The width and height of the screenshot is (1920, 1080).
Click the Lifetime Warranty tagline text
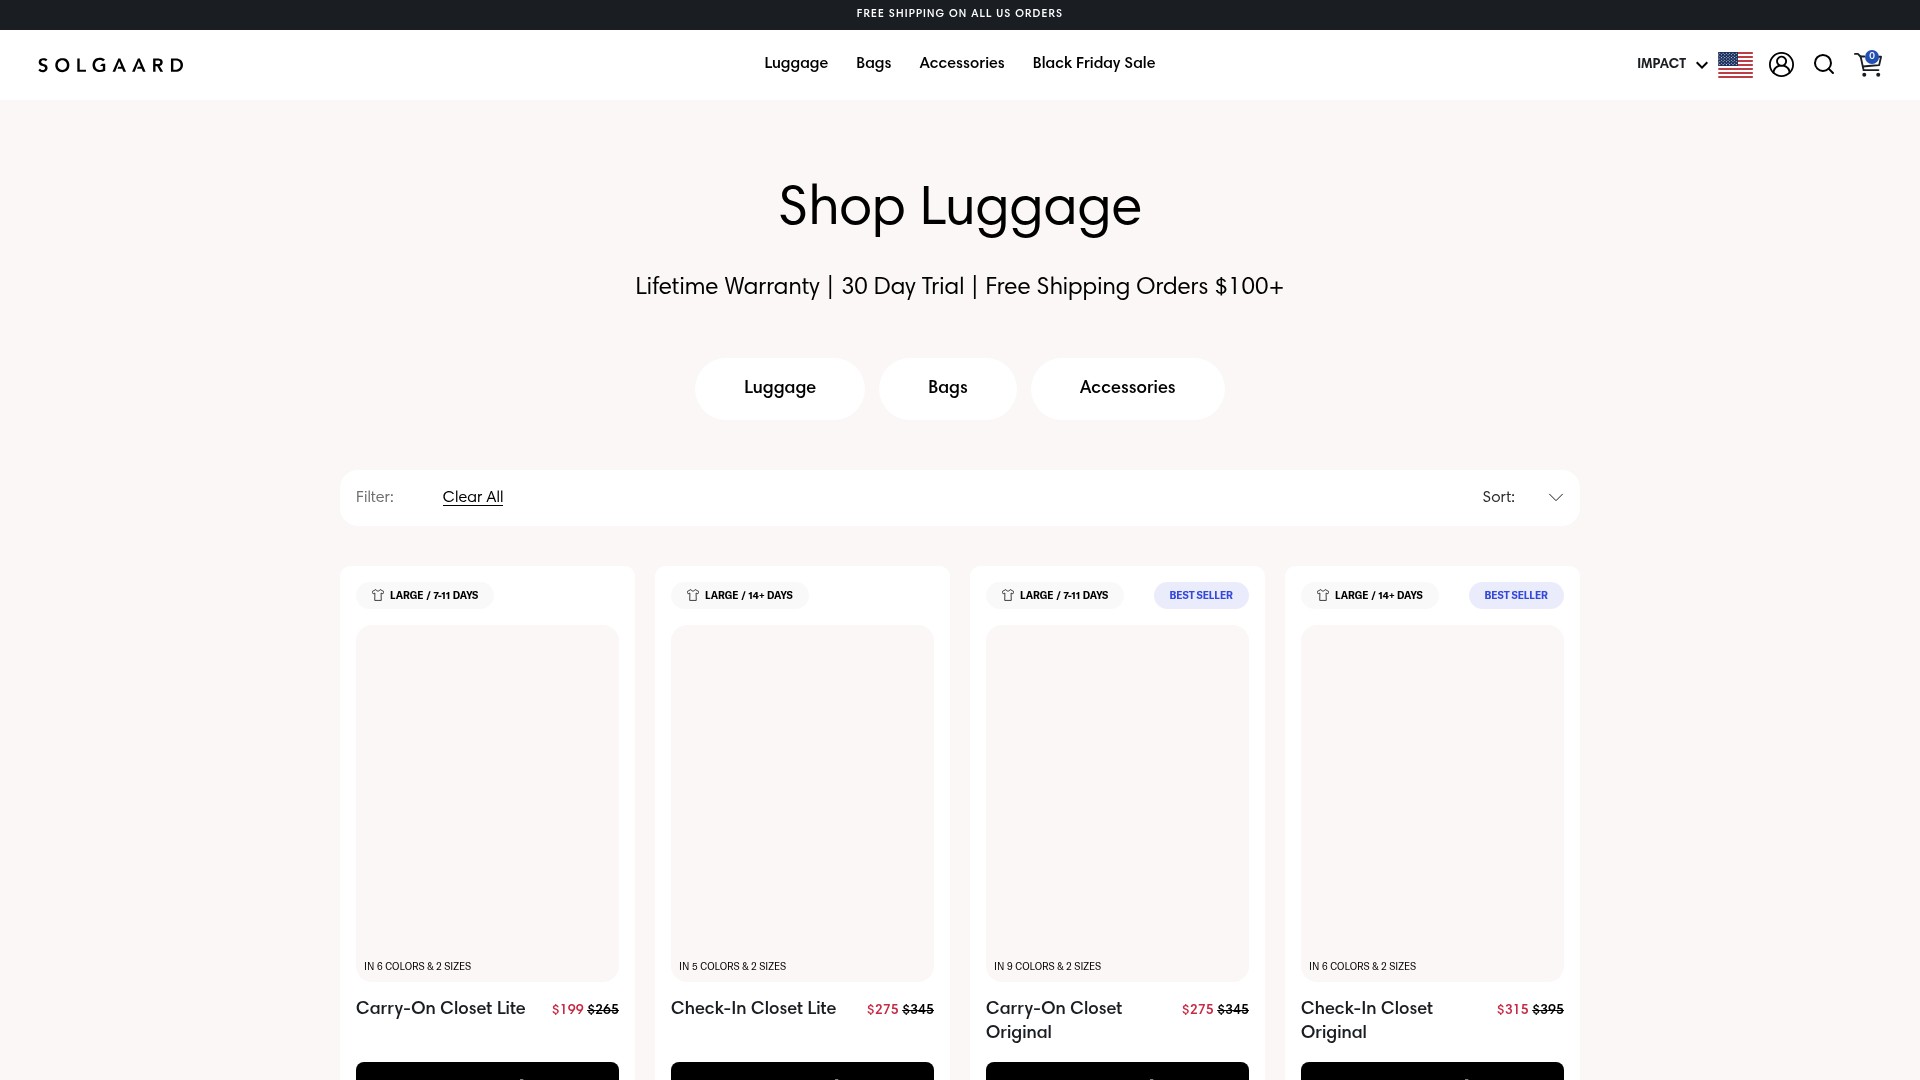tap(959, 287)
